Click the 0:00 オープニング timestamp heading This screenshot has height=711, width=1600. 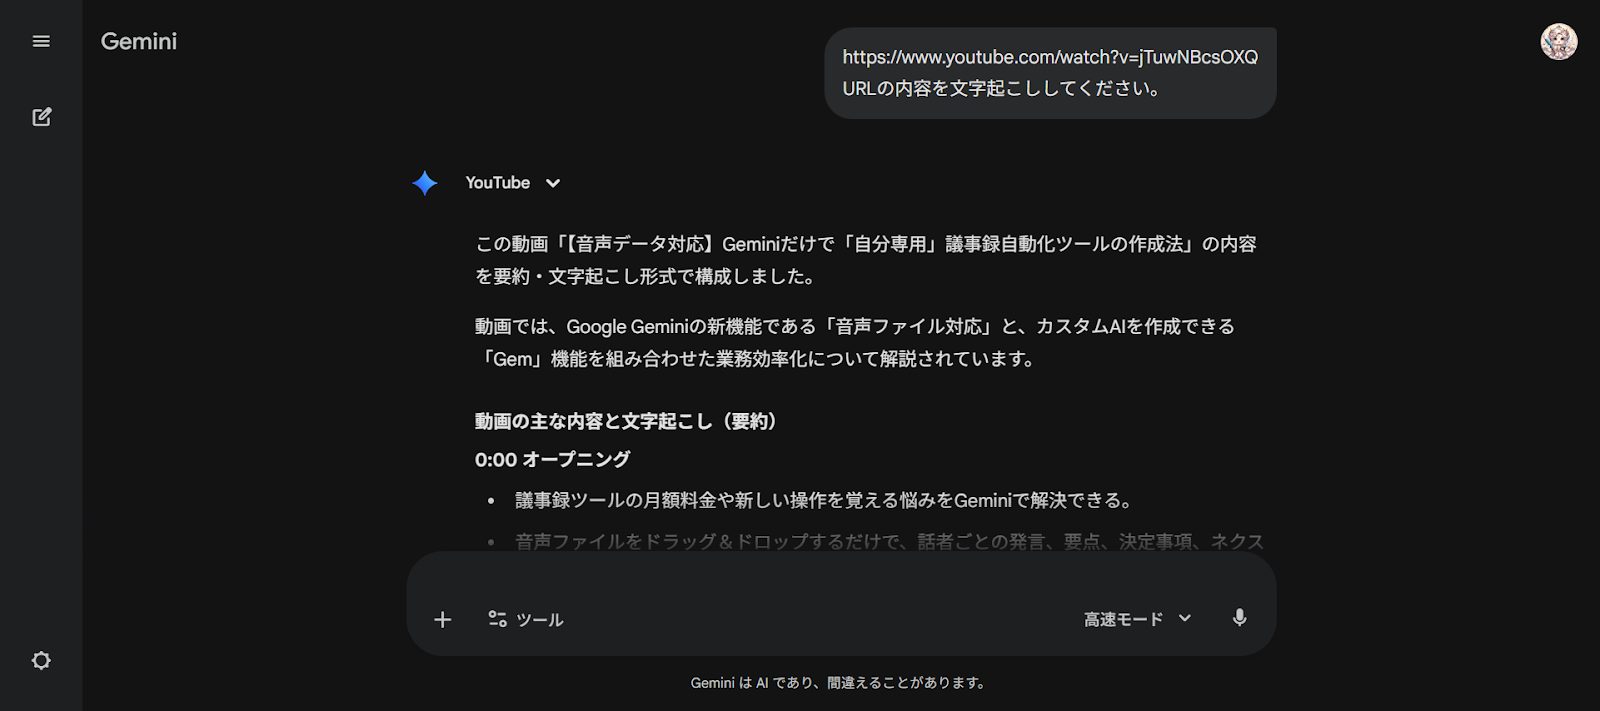[x=552, y=460]
